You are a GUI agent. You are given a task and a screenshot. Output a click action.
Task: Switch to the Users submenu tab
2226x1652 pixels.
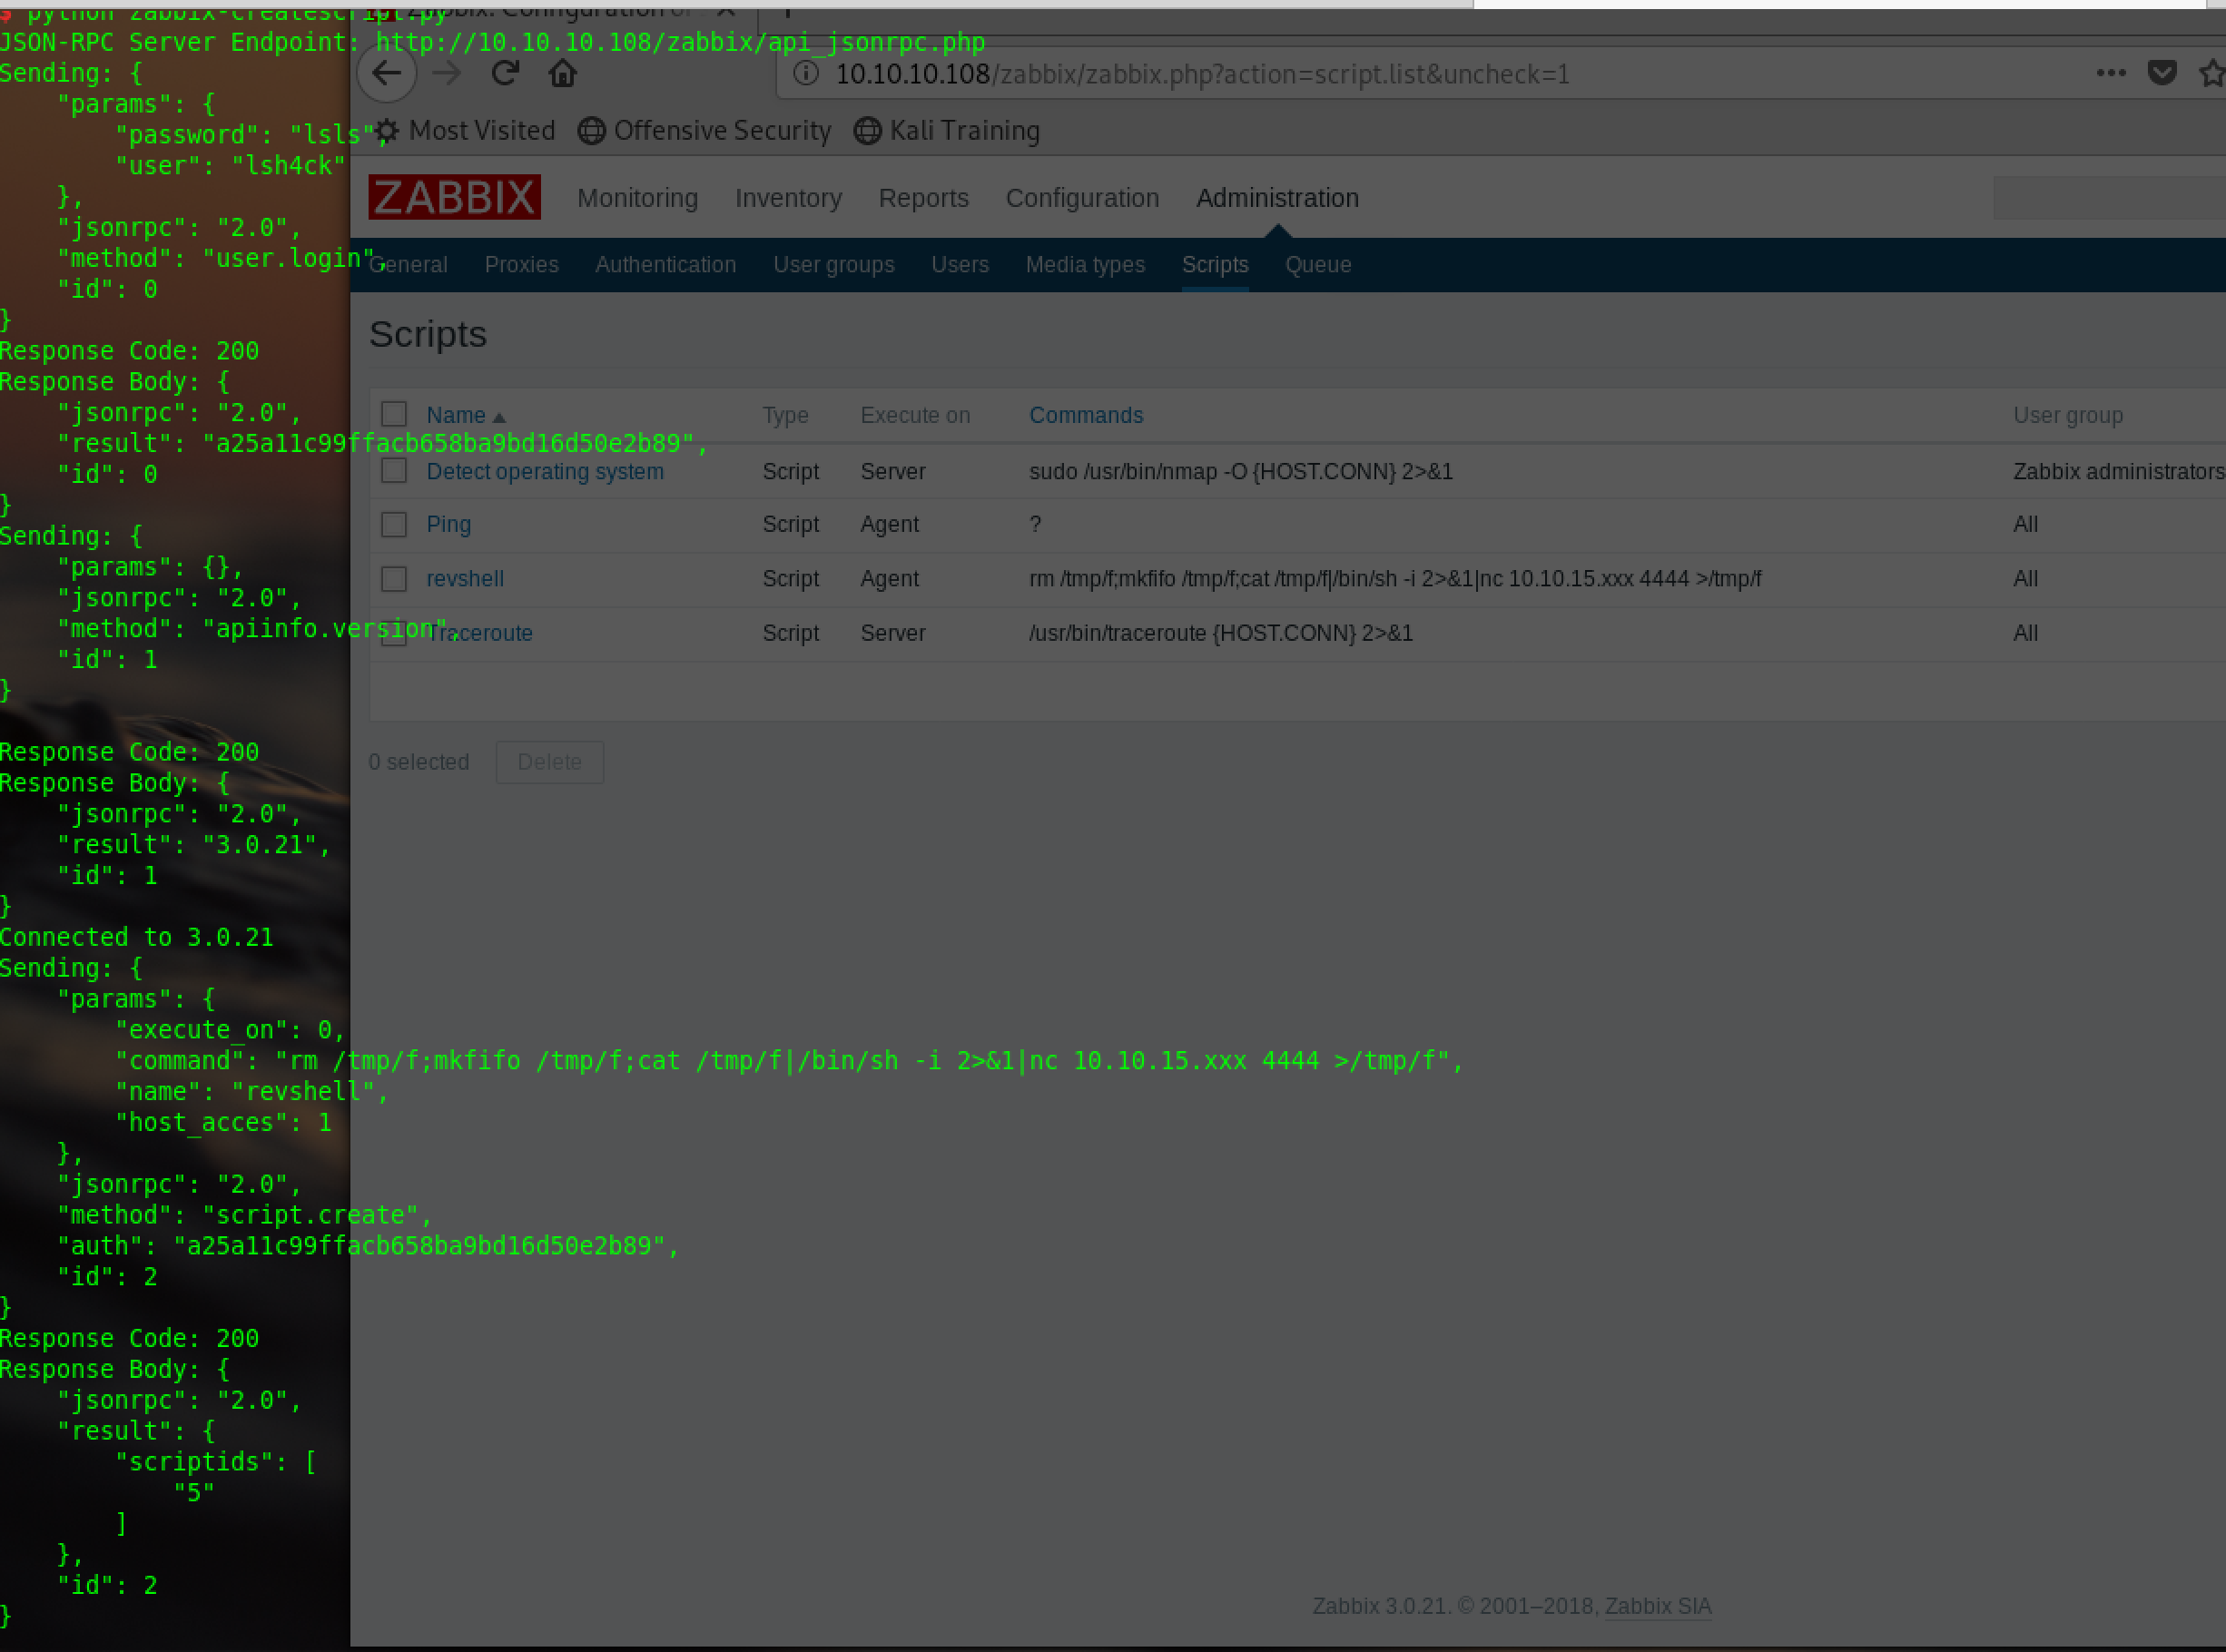pyautogui.click(x=959, y=265)
